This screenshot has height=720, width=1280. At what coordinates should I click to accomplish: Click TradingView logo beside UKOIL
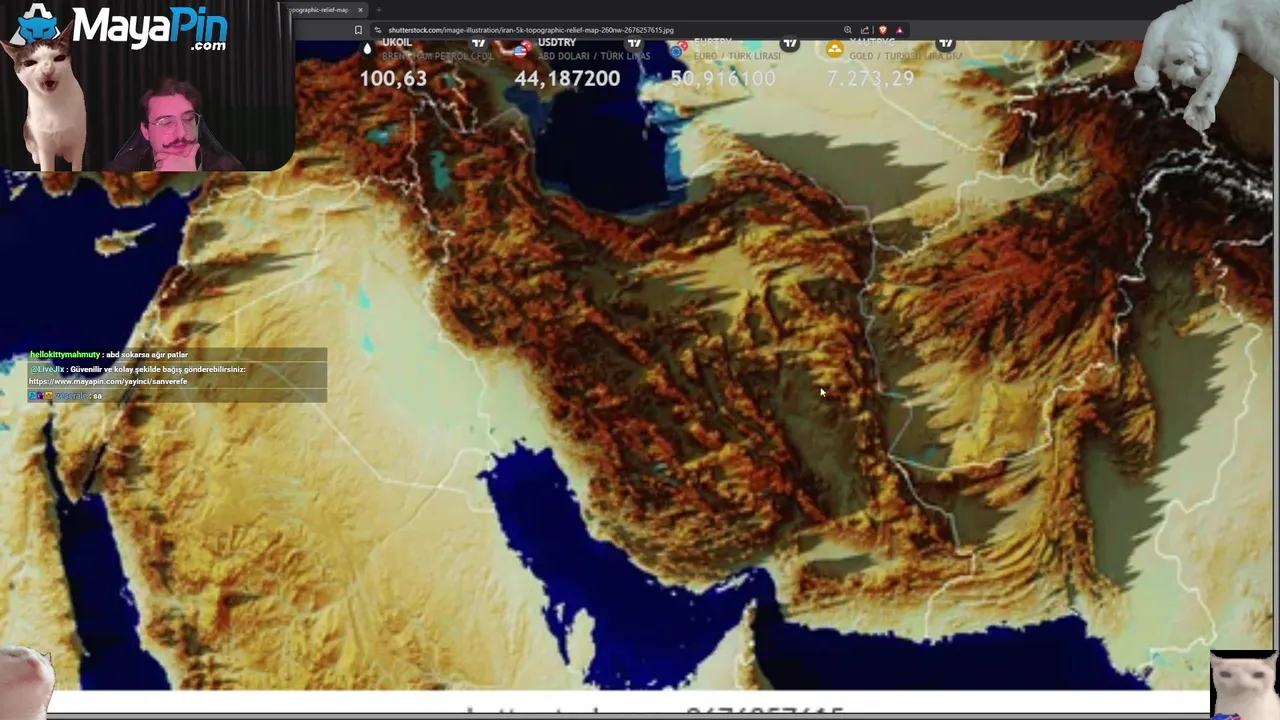pos(478,43)
